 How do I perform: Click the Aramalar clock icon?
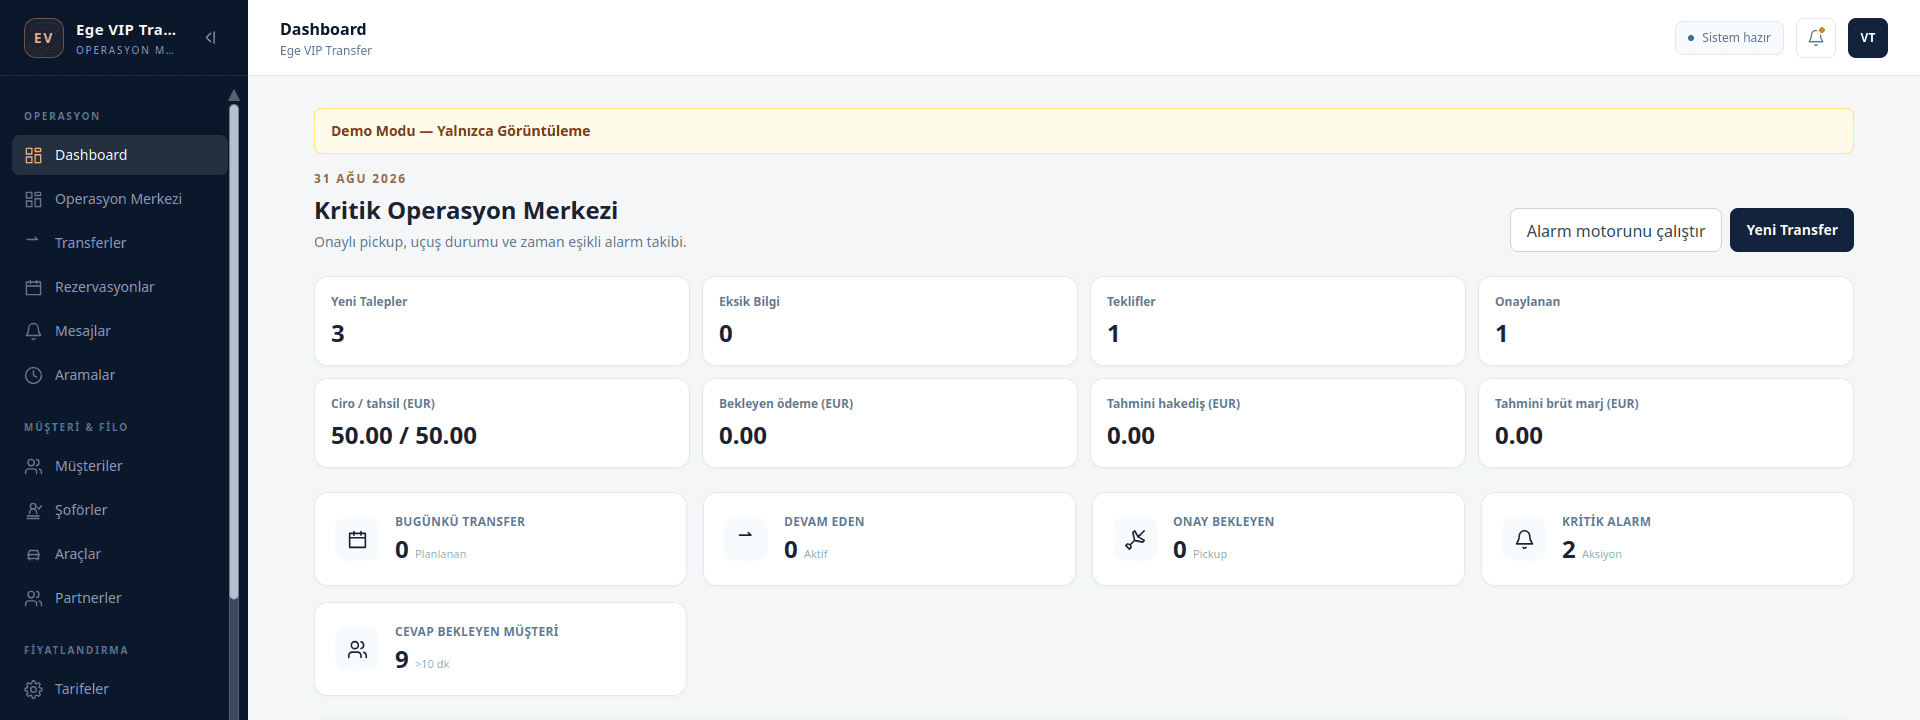click(33, 375)
